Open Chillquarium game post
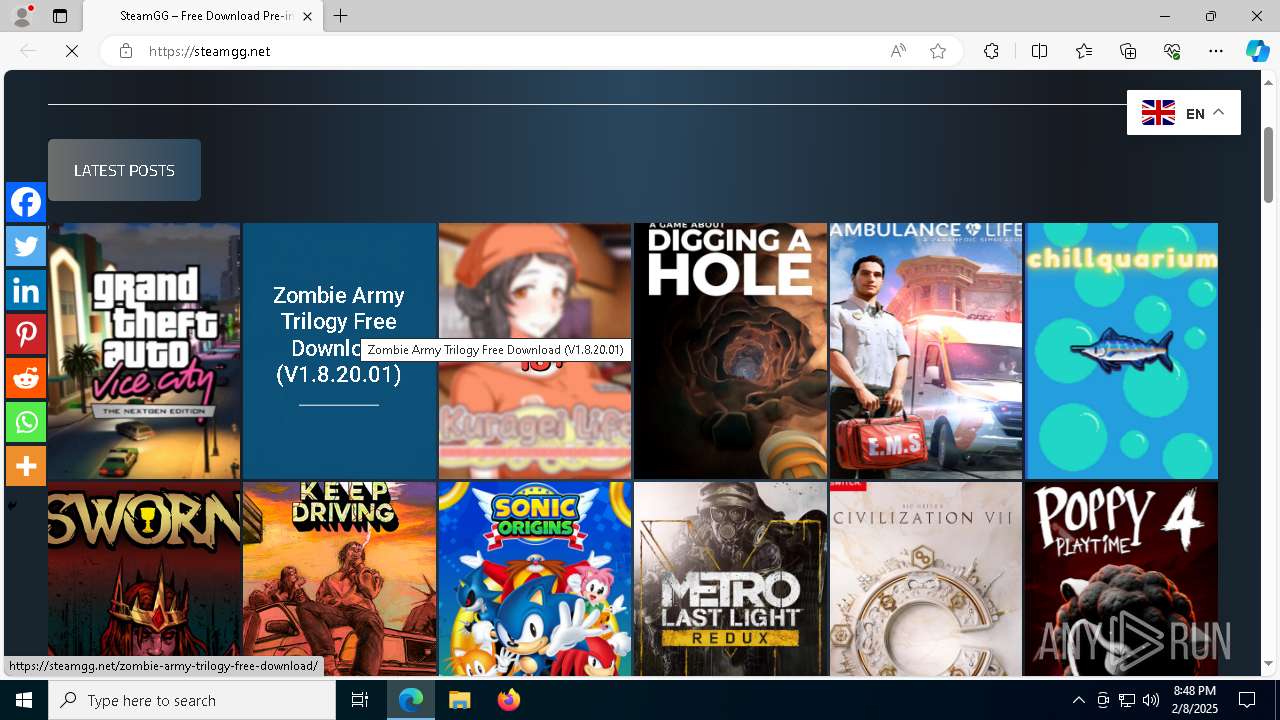 [x=1121, y=351]
